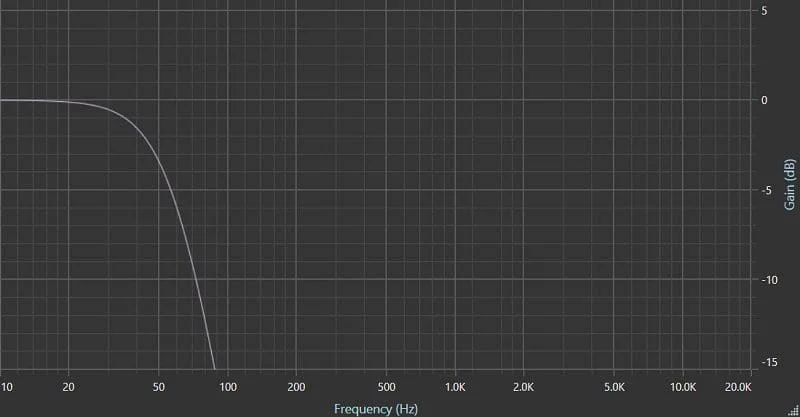Viewport: 800px width, 417px height.
Task: Click the '-5' gain axis label
Action: click(764, 190)
